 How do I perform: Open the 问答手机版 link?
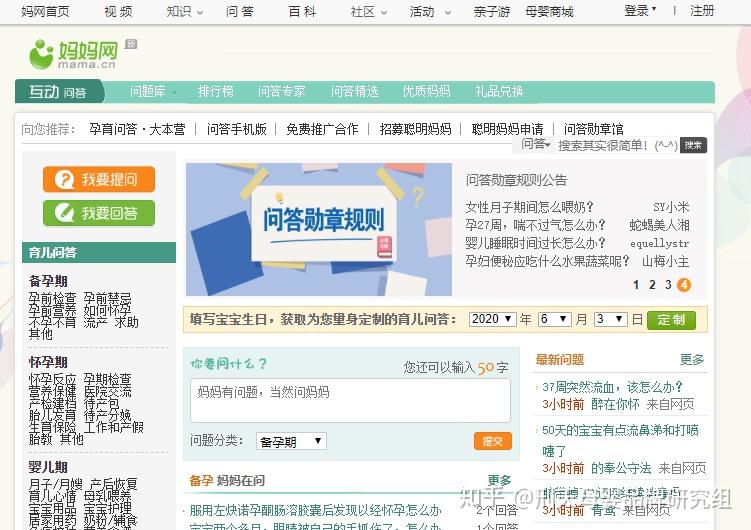pos(237,129)
